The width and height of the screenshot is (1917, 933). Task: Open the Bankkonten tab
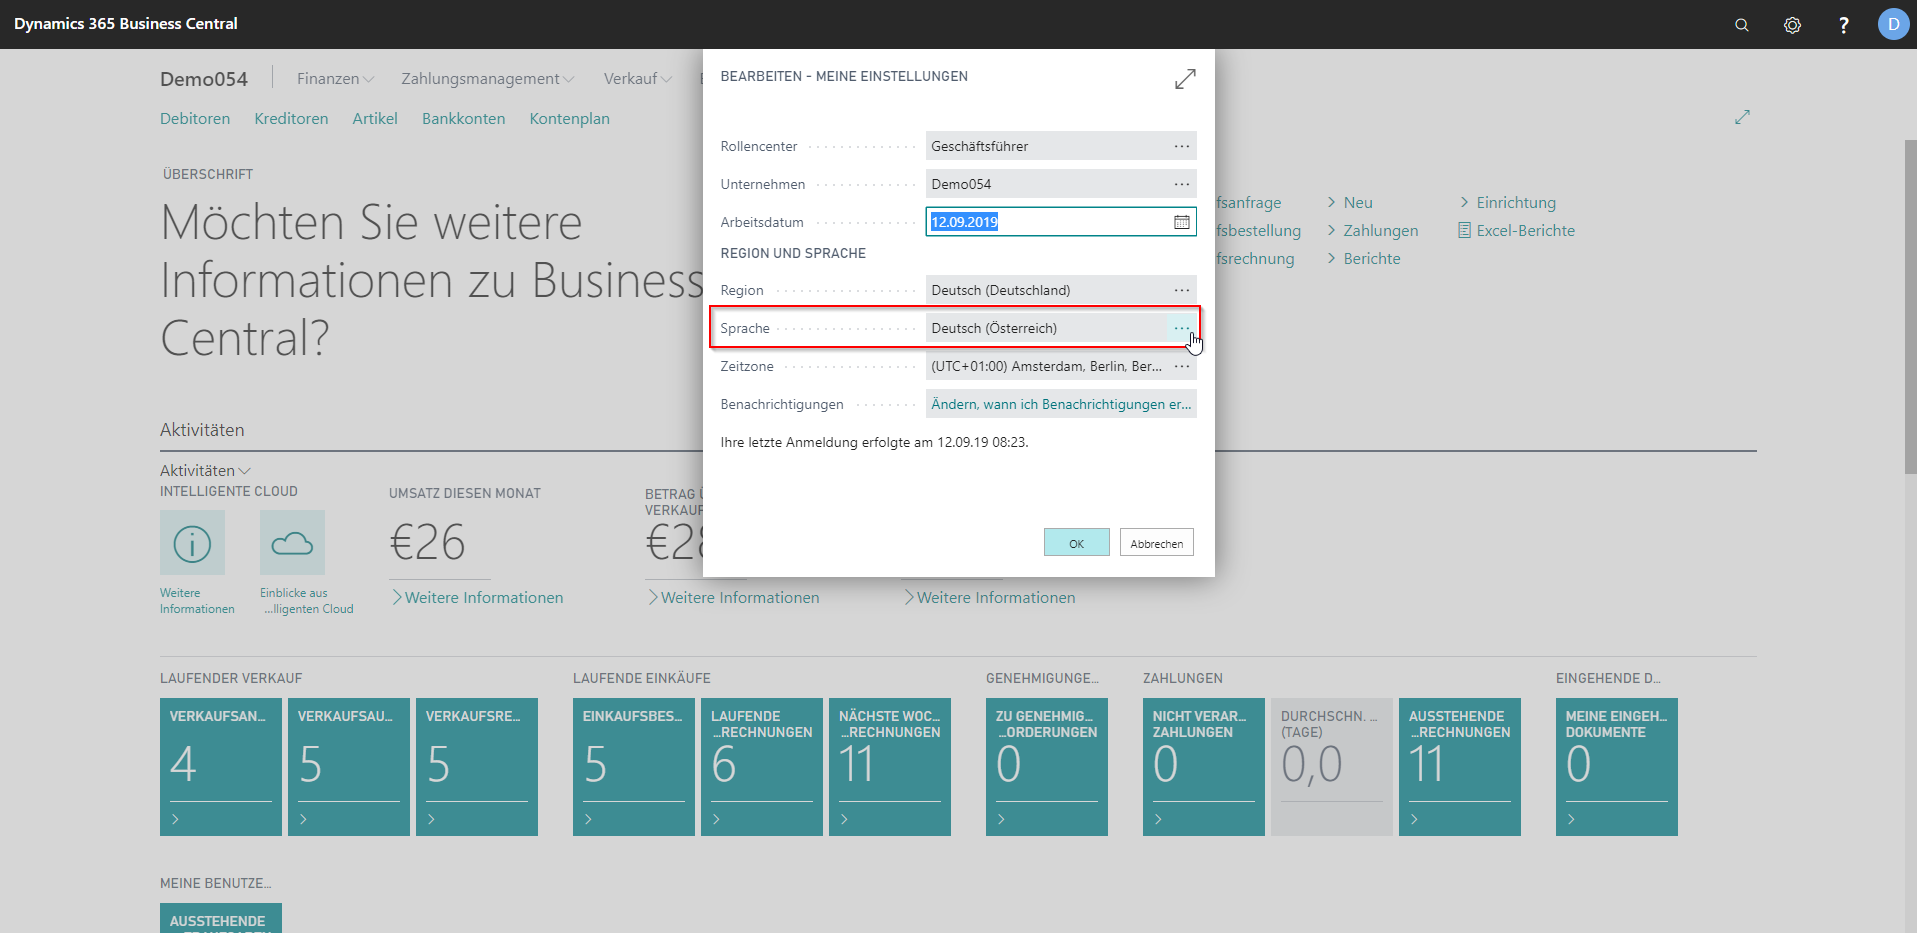pyautogui.click(x=463, y=118)
